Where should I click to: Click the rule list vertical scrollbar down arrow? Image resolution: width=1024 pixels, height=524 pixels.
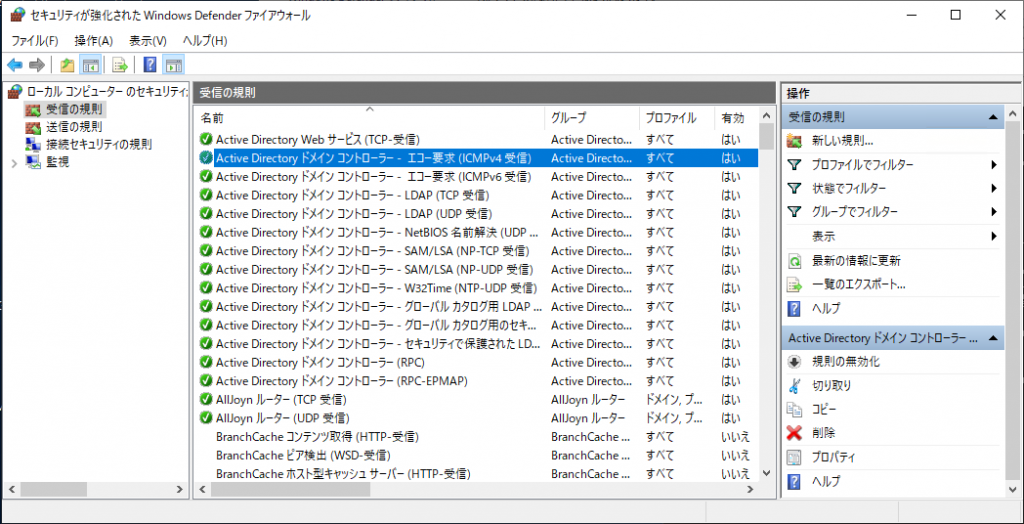767,472
